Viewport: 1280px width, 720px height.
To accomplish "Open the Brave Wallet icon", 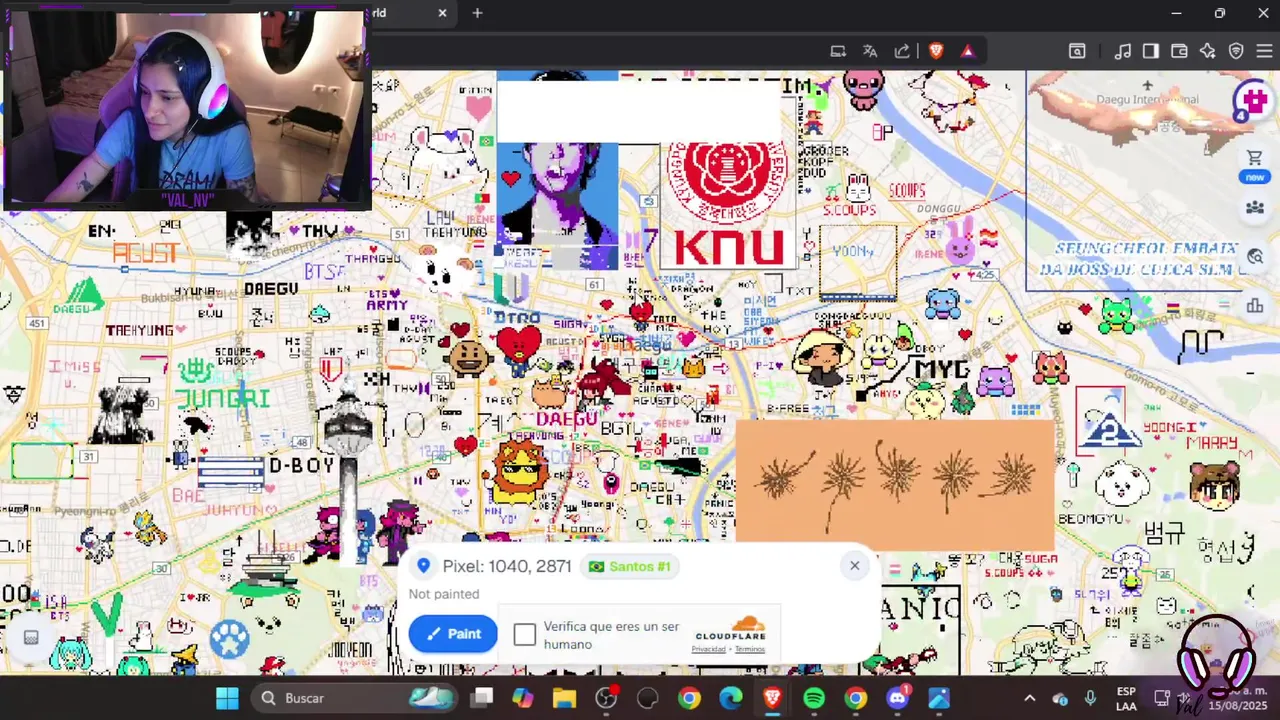I will tap(1179, 51).
